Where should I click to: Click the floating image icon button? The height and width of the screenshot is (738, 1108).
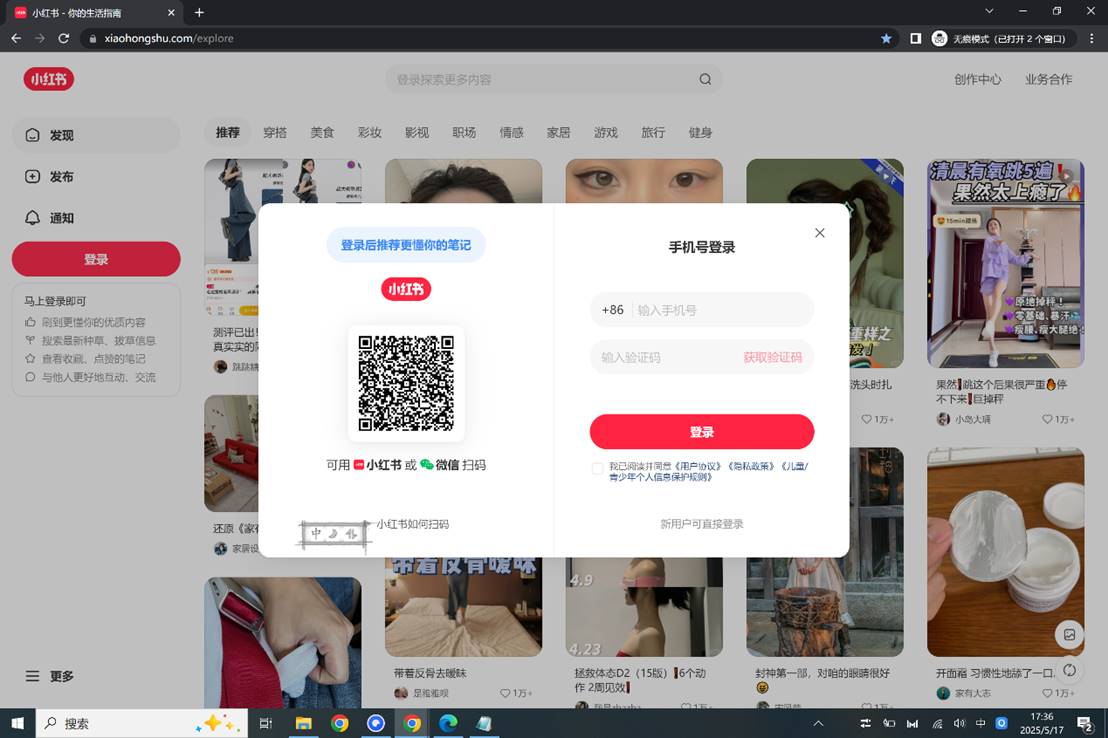coord(1070,635)
